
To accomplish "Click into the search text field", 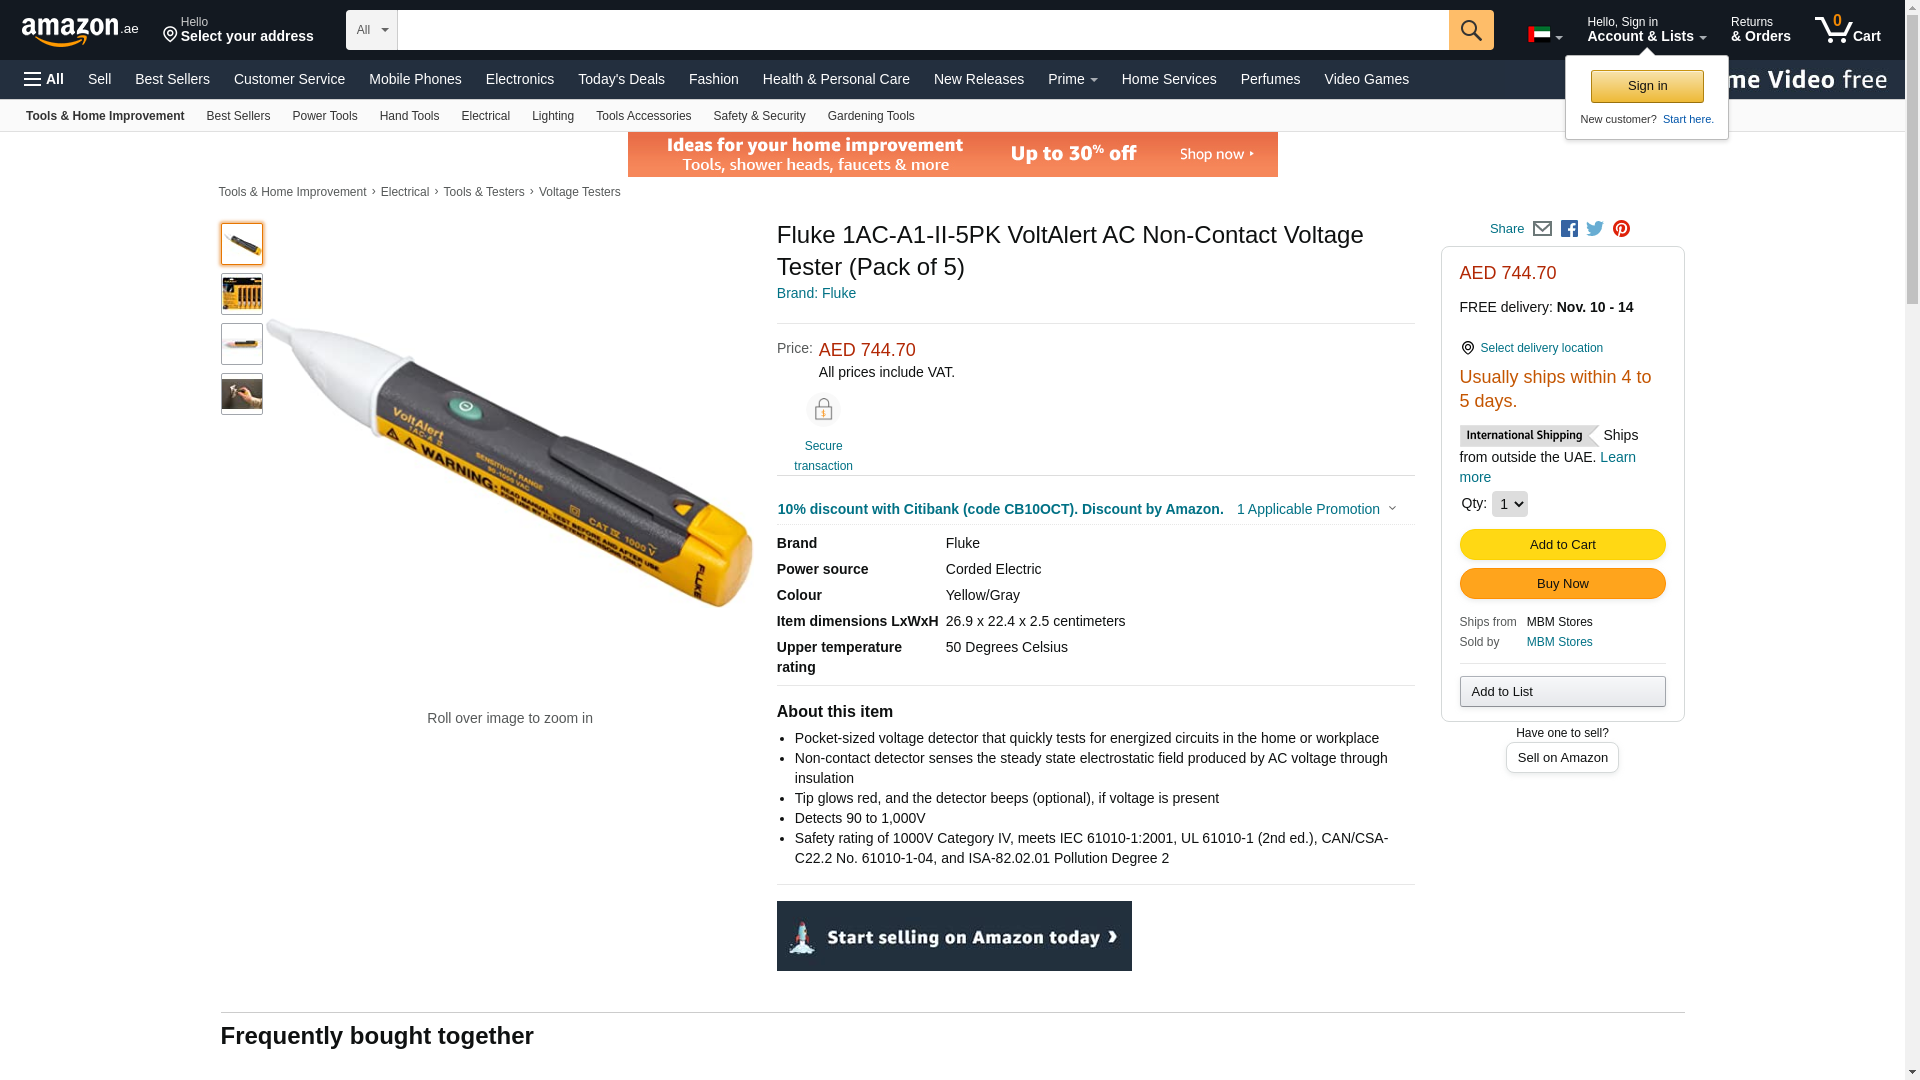I will point(922,30).
